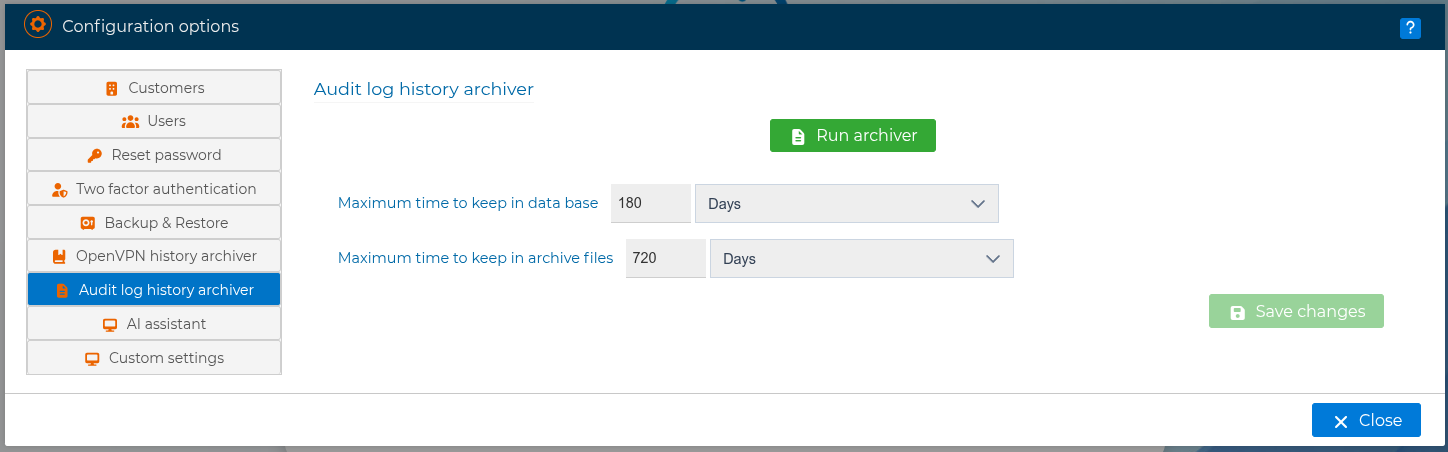Open the data base time unit dropdown

pos(846,203)
